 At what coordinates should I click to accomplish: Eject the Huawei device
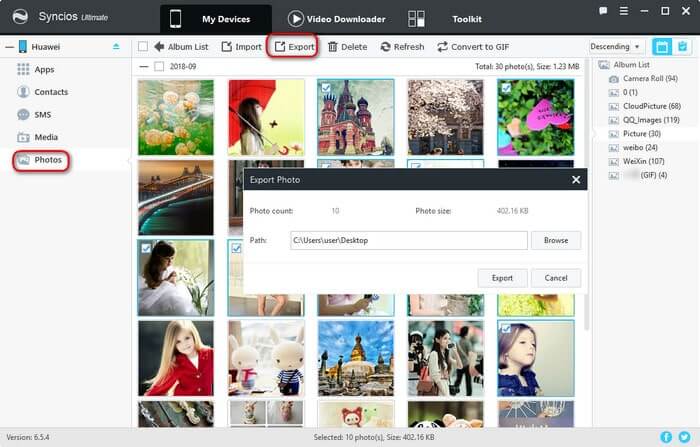coord(116,46)
